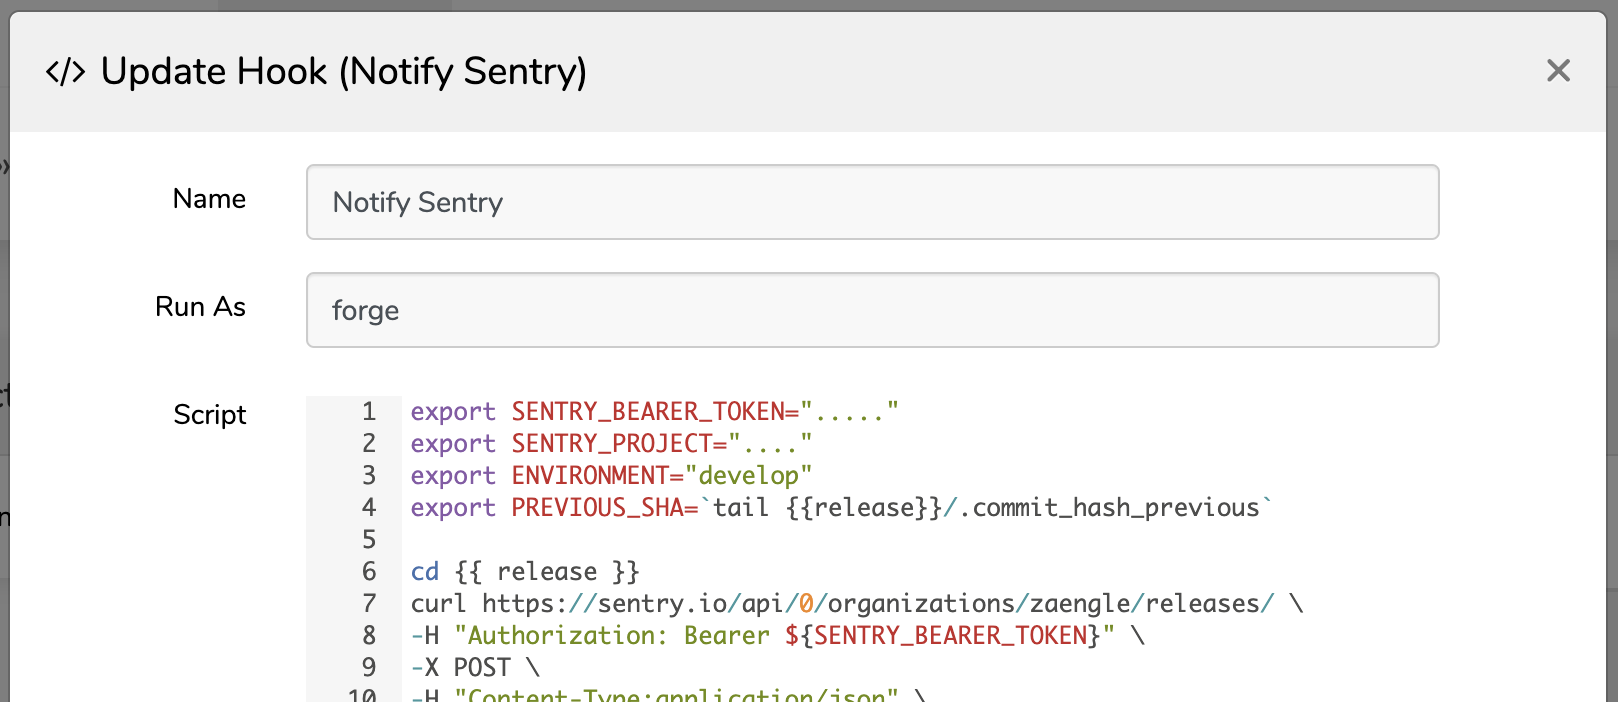The image size is (1618, 702).
Task: Close the Update Hook dialog
Action: [1558, 70]
